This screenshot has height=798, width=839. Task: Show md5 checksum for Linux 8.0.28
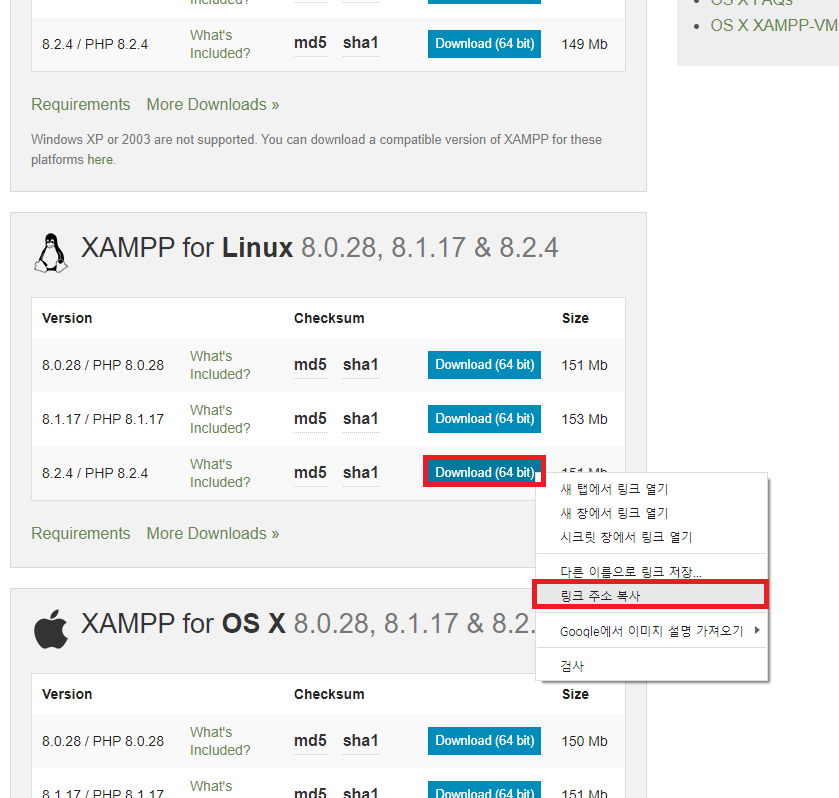(x=310, y=365)
